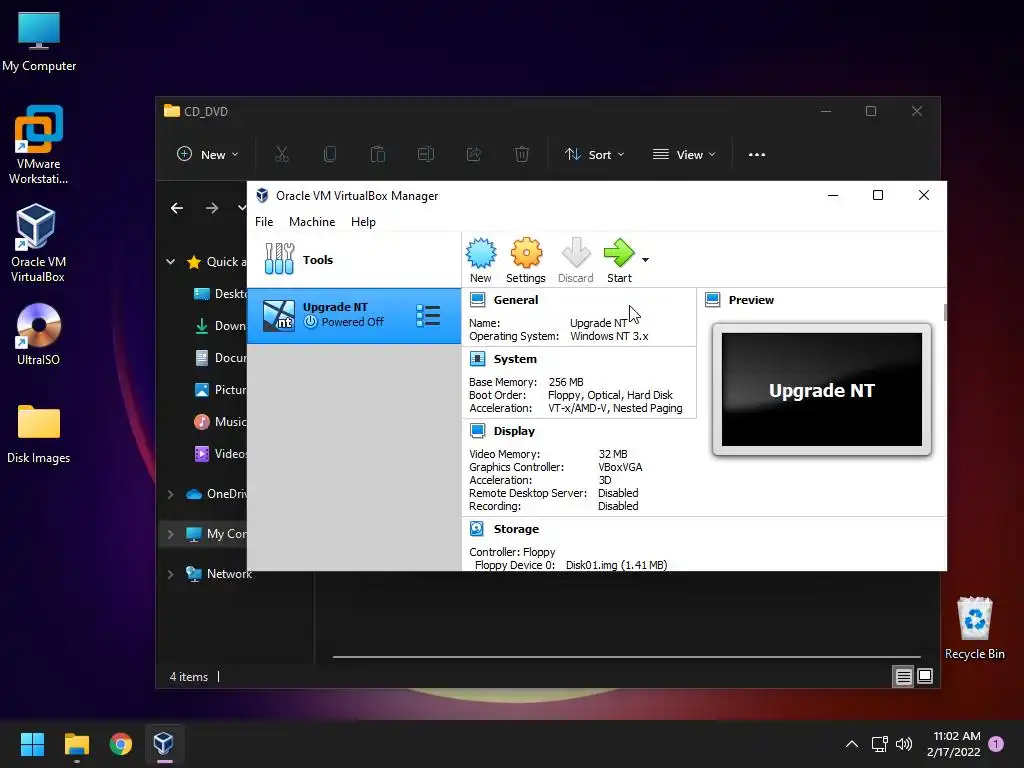
Task: Click the My Computer desktop icon
Action: click(39, 42)
